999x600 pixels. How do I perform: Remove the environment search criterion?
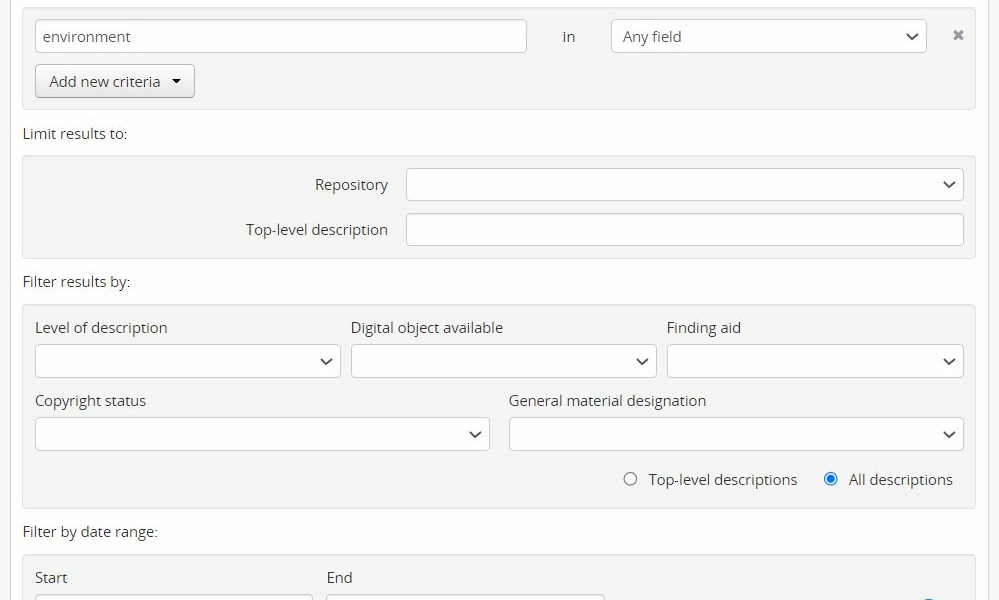958,36
